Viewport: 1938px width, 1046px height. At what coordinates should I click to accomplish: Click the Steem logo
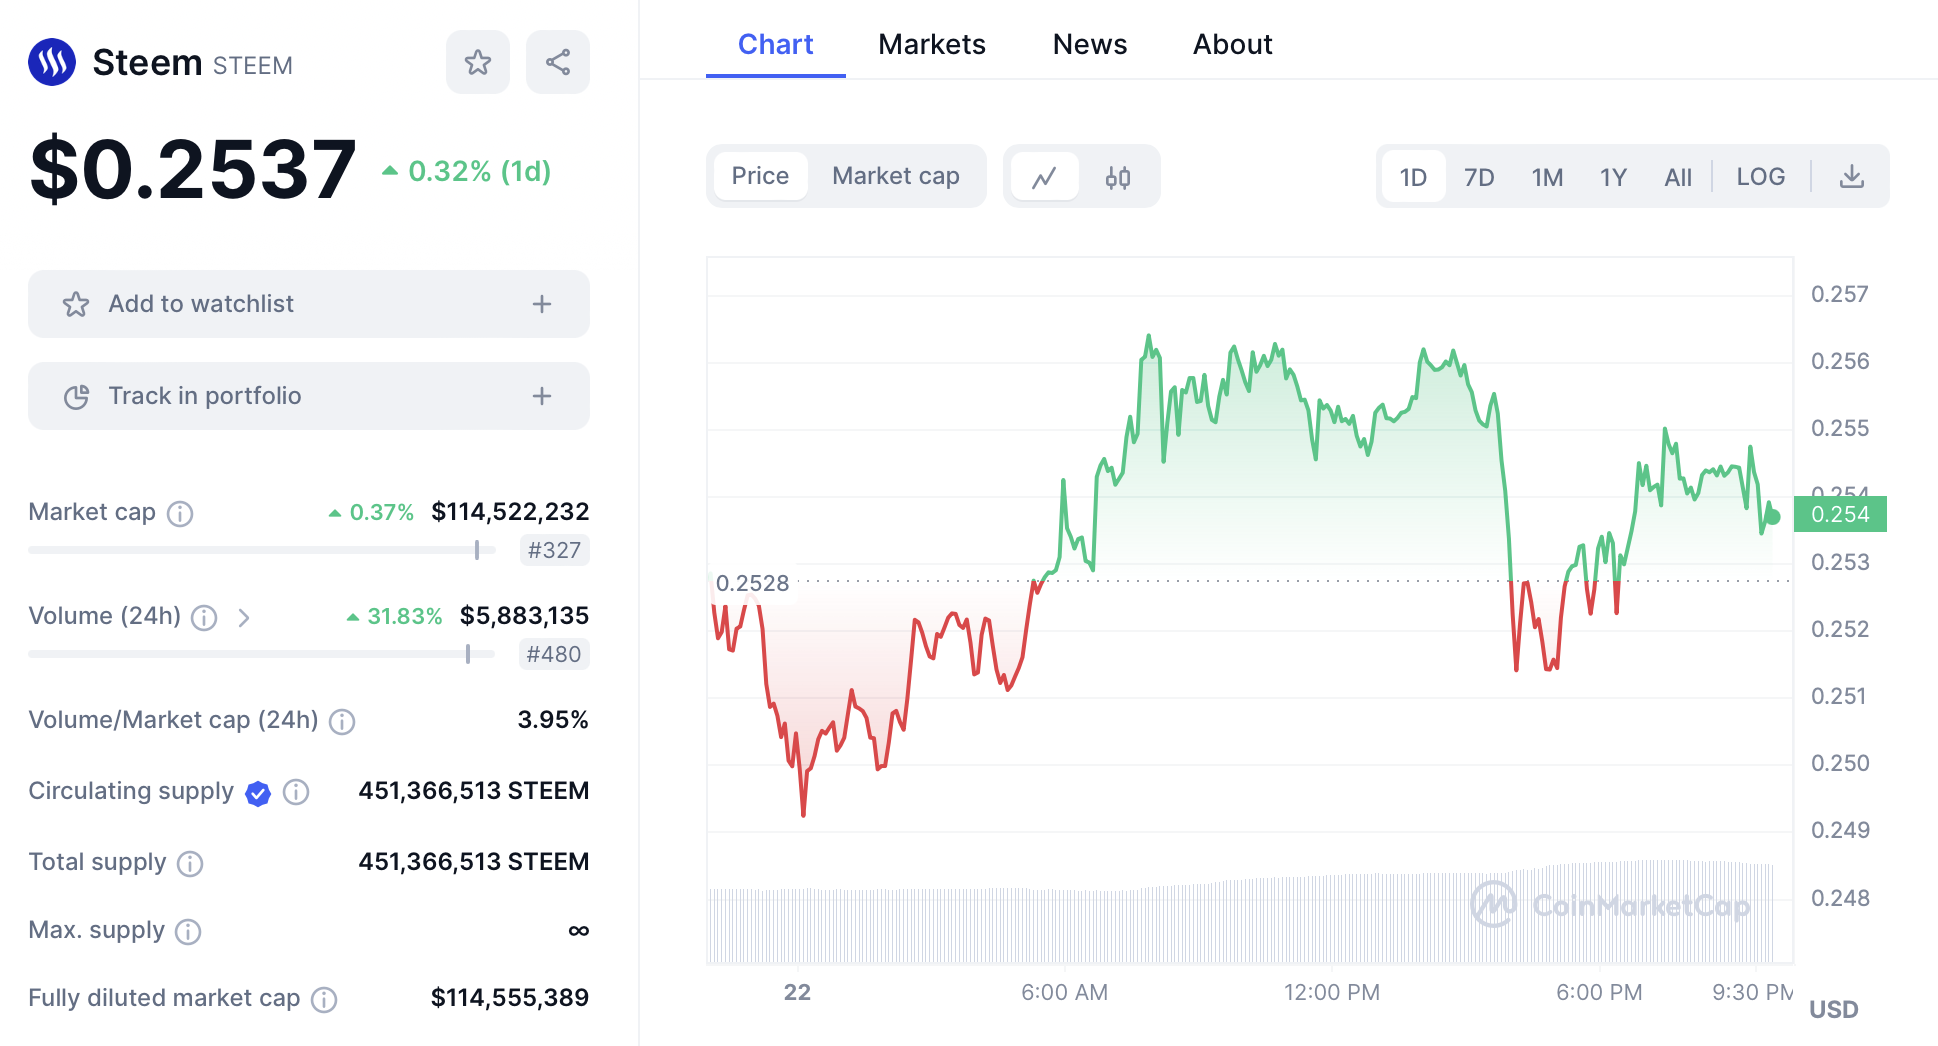(52, 63)
